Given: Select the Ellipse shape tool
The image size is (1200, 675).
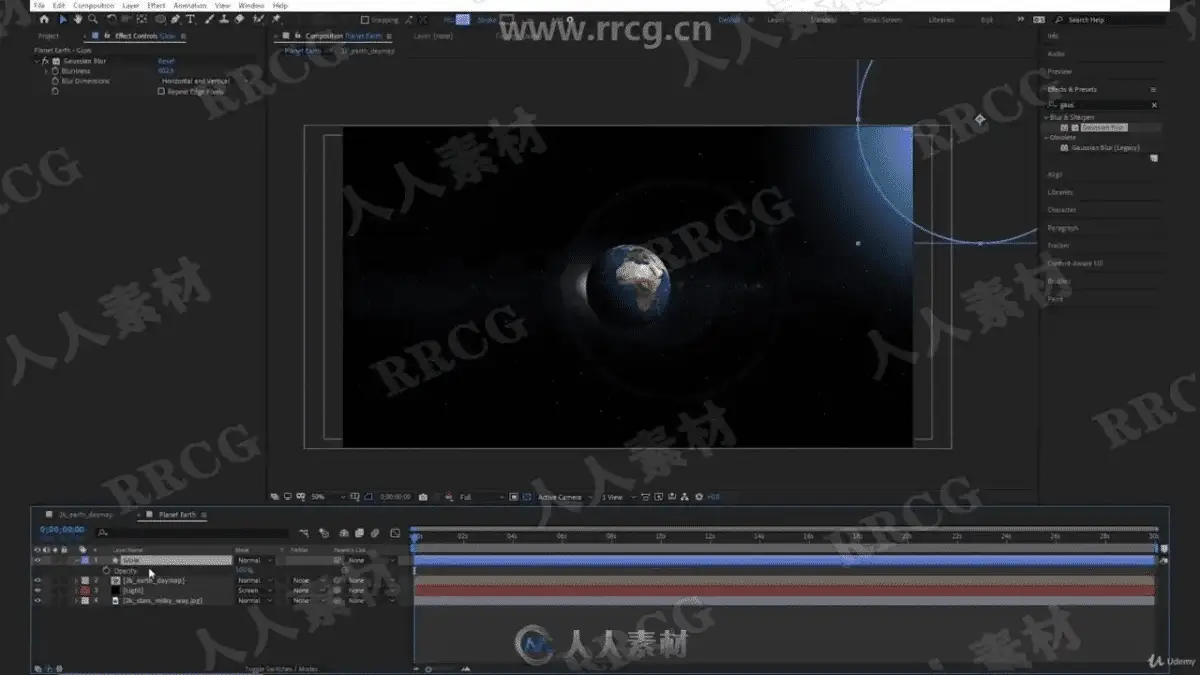Looking at the screenshot, I should click(x=160, y=19).
